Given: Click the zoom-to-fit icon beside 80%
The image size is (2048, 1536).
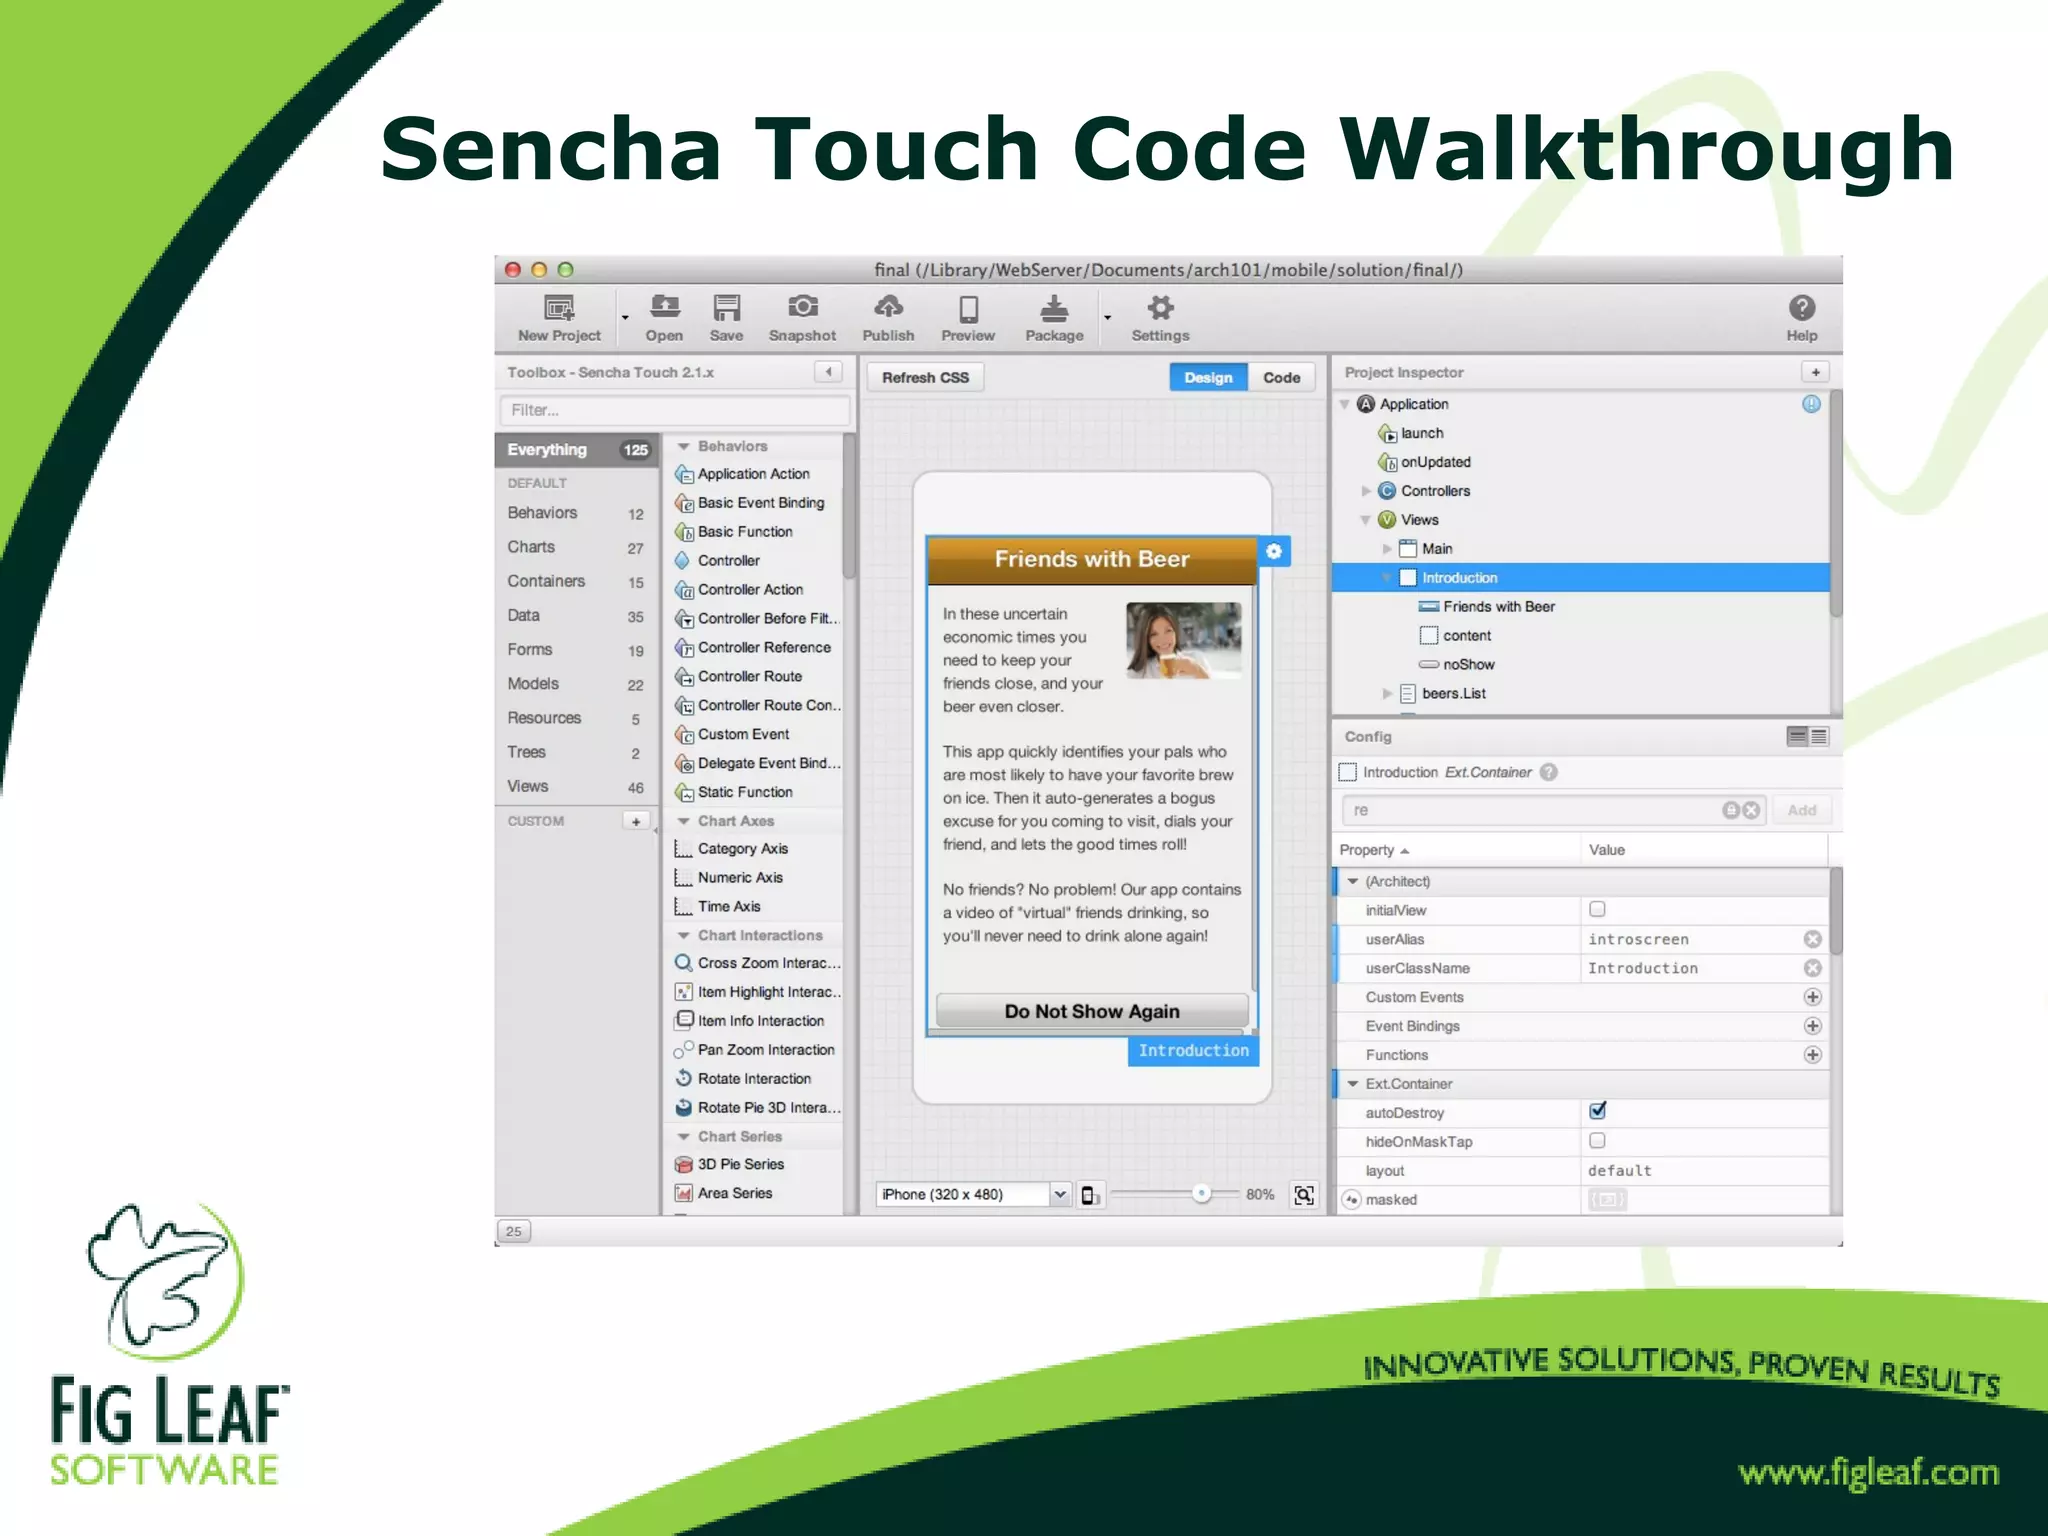Looking at the screenshot, I should pos(1304,1195).
